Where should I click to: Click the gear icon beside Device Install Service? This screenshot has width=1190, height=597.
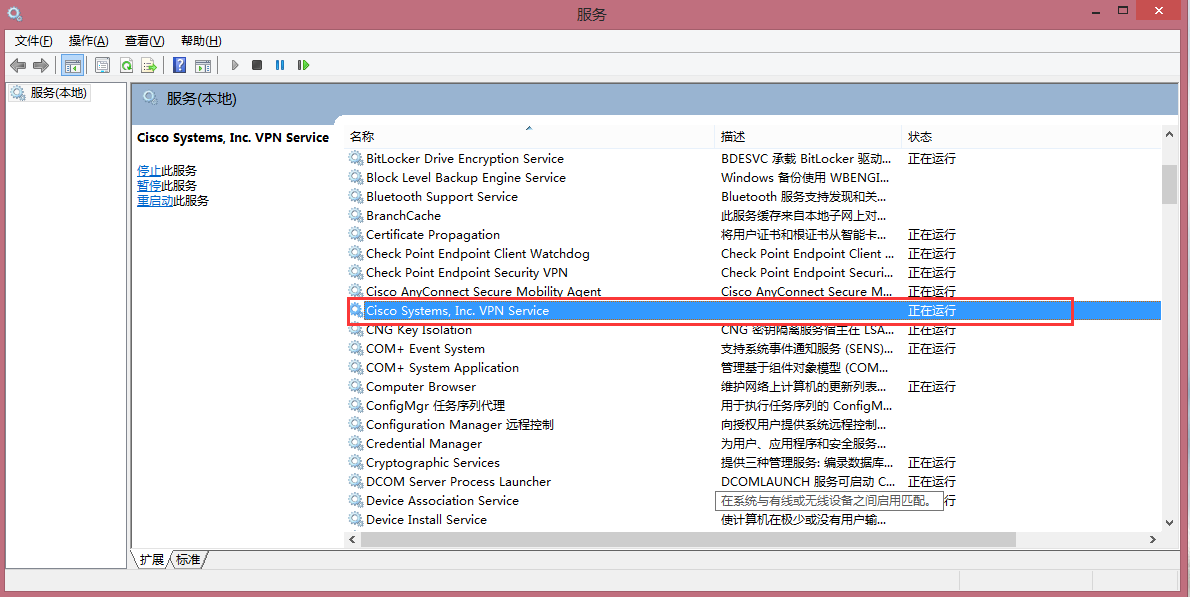point(355,519)
